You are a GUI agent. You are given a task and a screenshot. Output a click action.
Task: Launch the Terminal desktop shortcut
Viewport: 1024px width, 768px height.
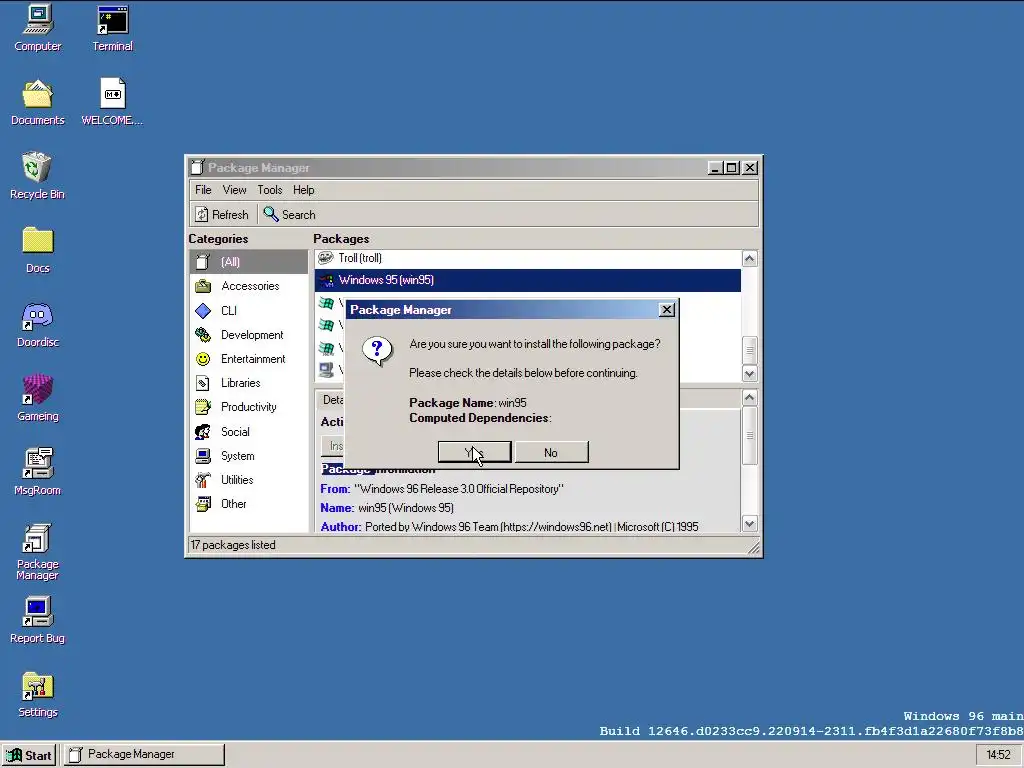click(x=112, y=27)
